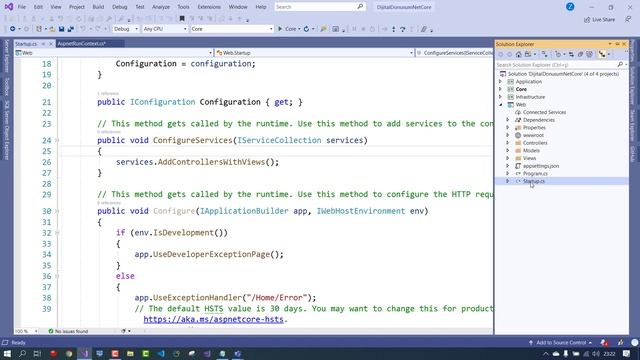This screenshot has width=640, height=360.
Task: Open Windows Start menu
Action: pos(7,353)
